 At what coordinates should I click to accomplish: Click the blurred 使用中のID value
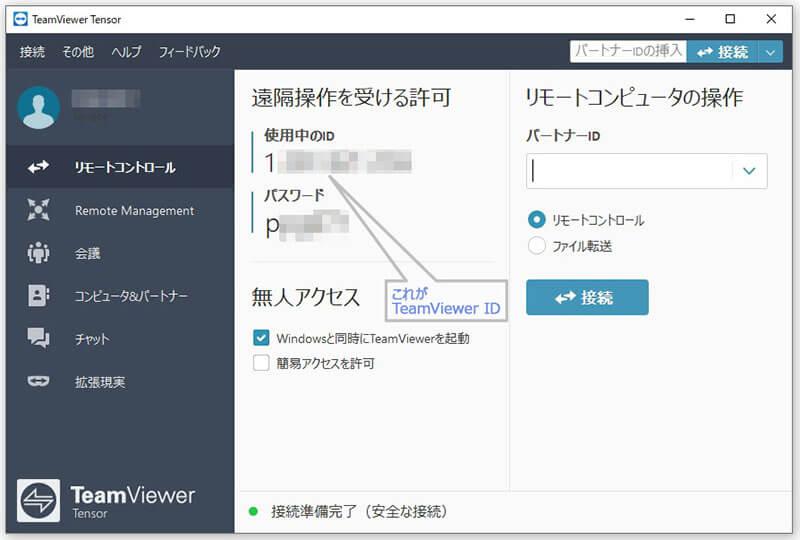[338, 162]
